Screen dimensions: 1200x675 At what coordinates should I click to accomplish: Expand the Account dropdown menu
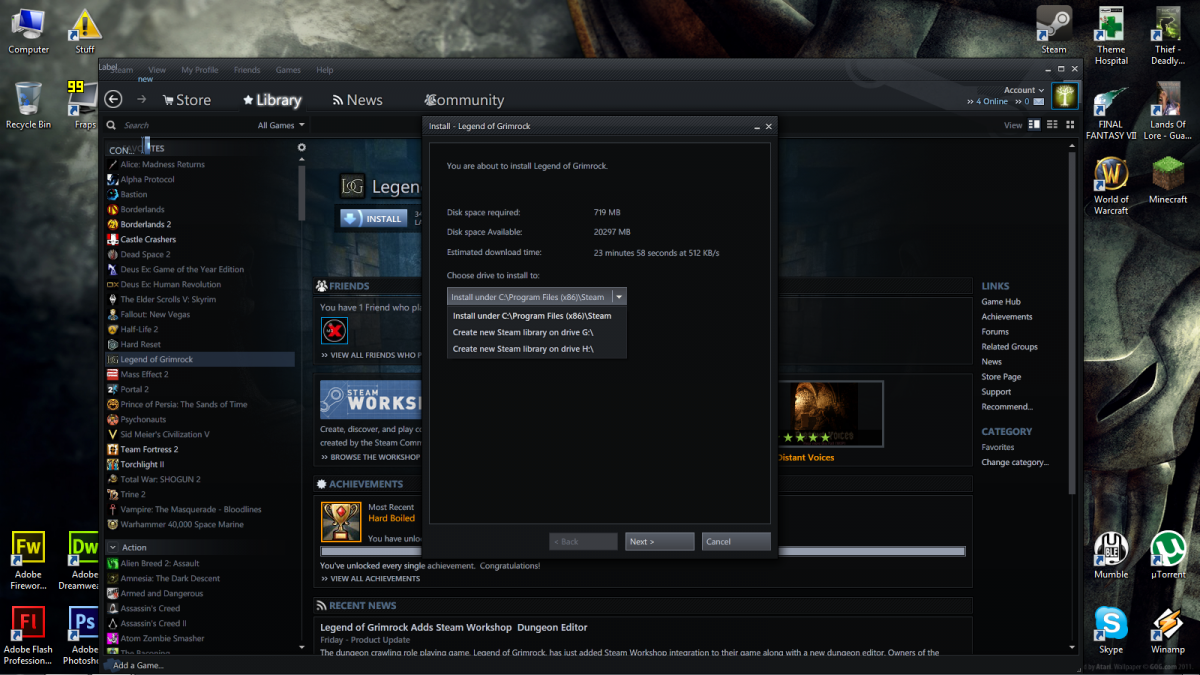pyautogui.click(x=1024, y=90)
